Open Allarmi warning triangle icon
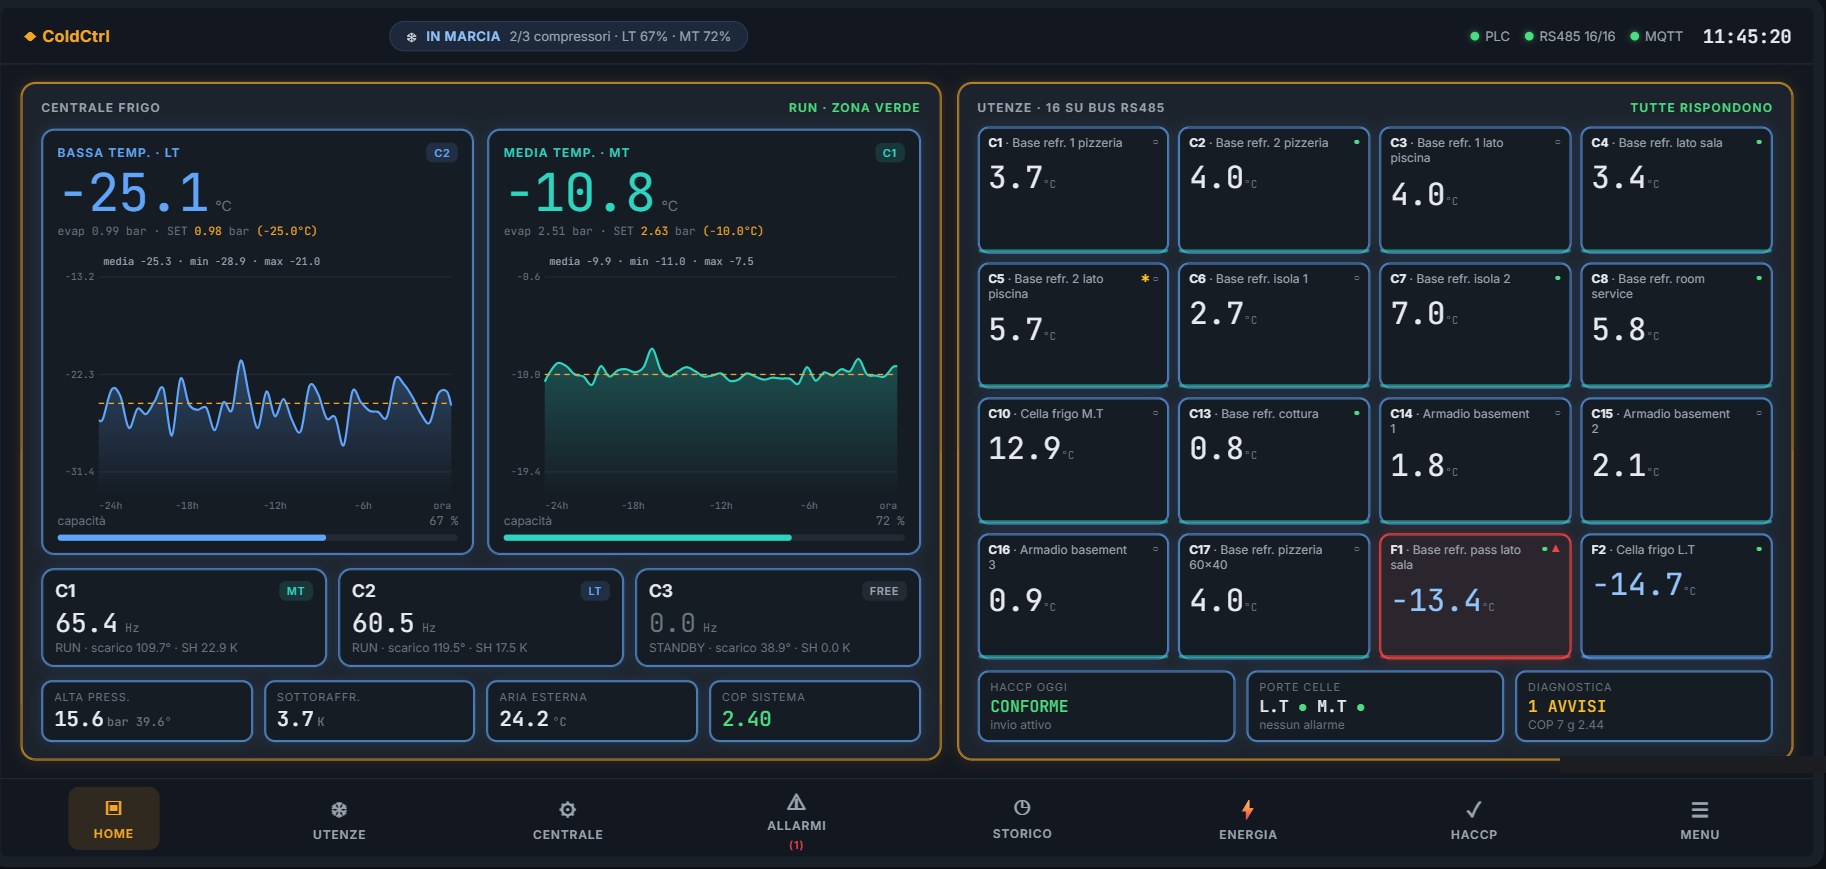1826x869 pixels. coord(796,801)
